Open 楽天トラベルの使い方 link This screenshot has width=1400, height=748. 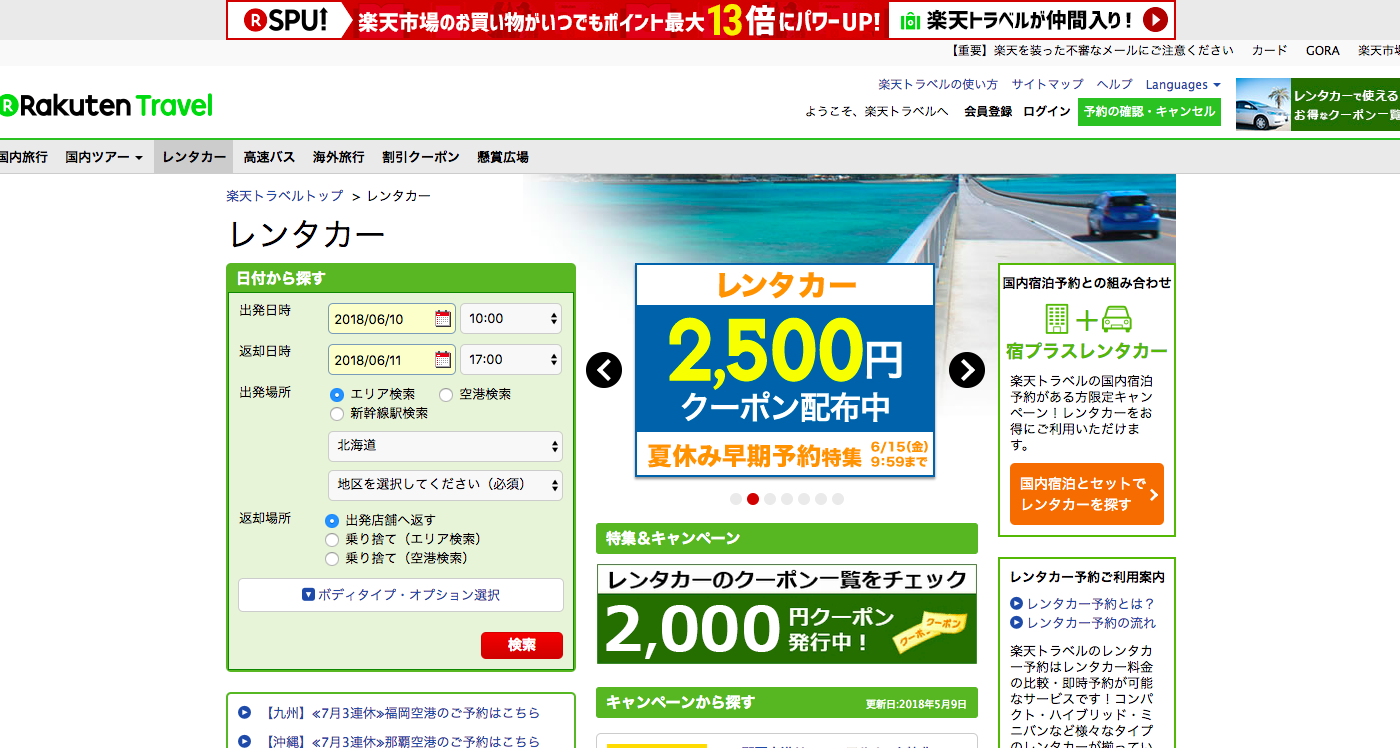(x=938, y=85)
